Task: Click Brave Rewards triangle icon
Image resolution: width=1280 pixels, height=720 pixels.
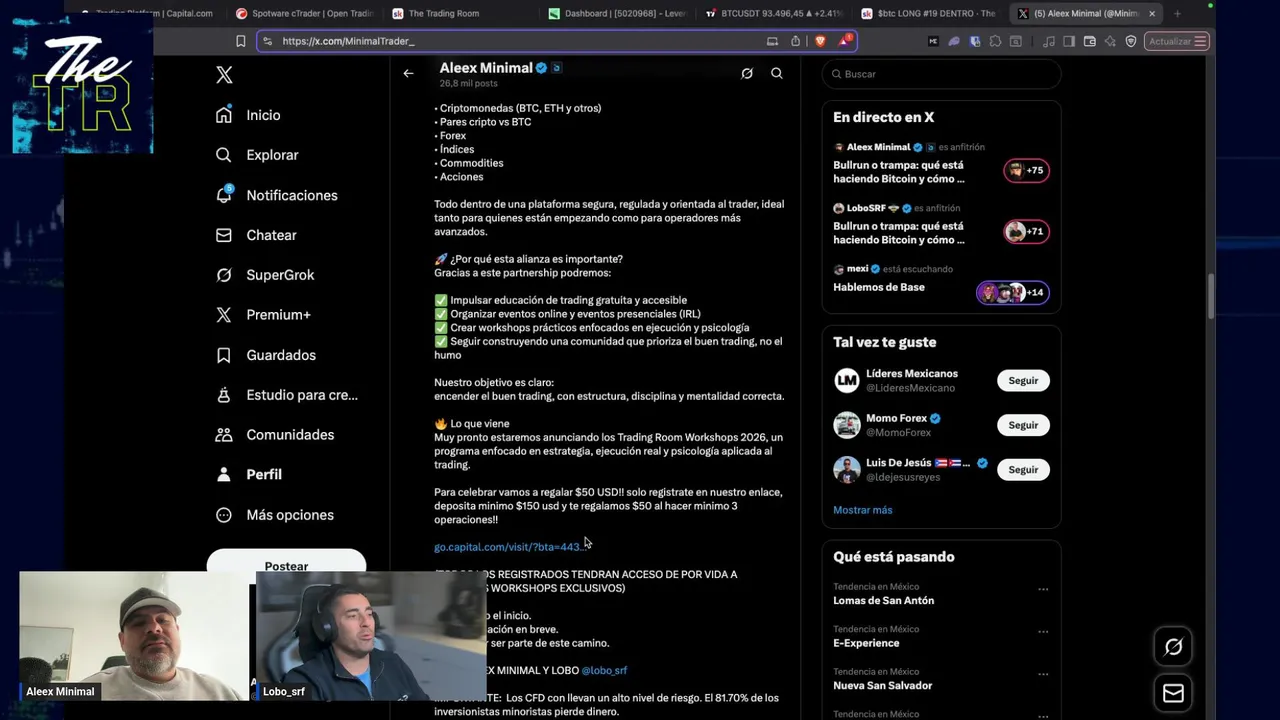Action: point(845,41)
